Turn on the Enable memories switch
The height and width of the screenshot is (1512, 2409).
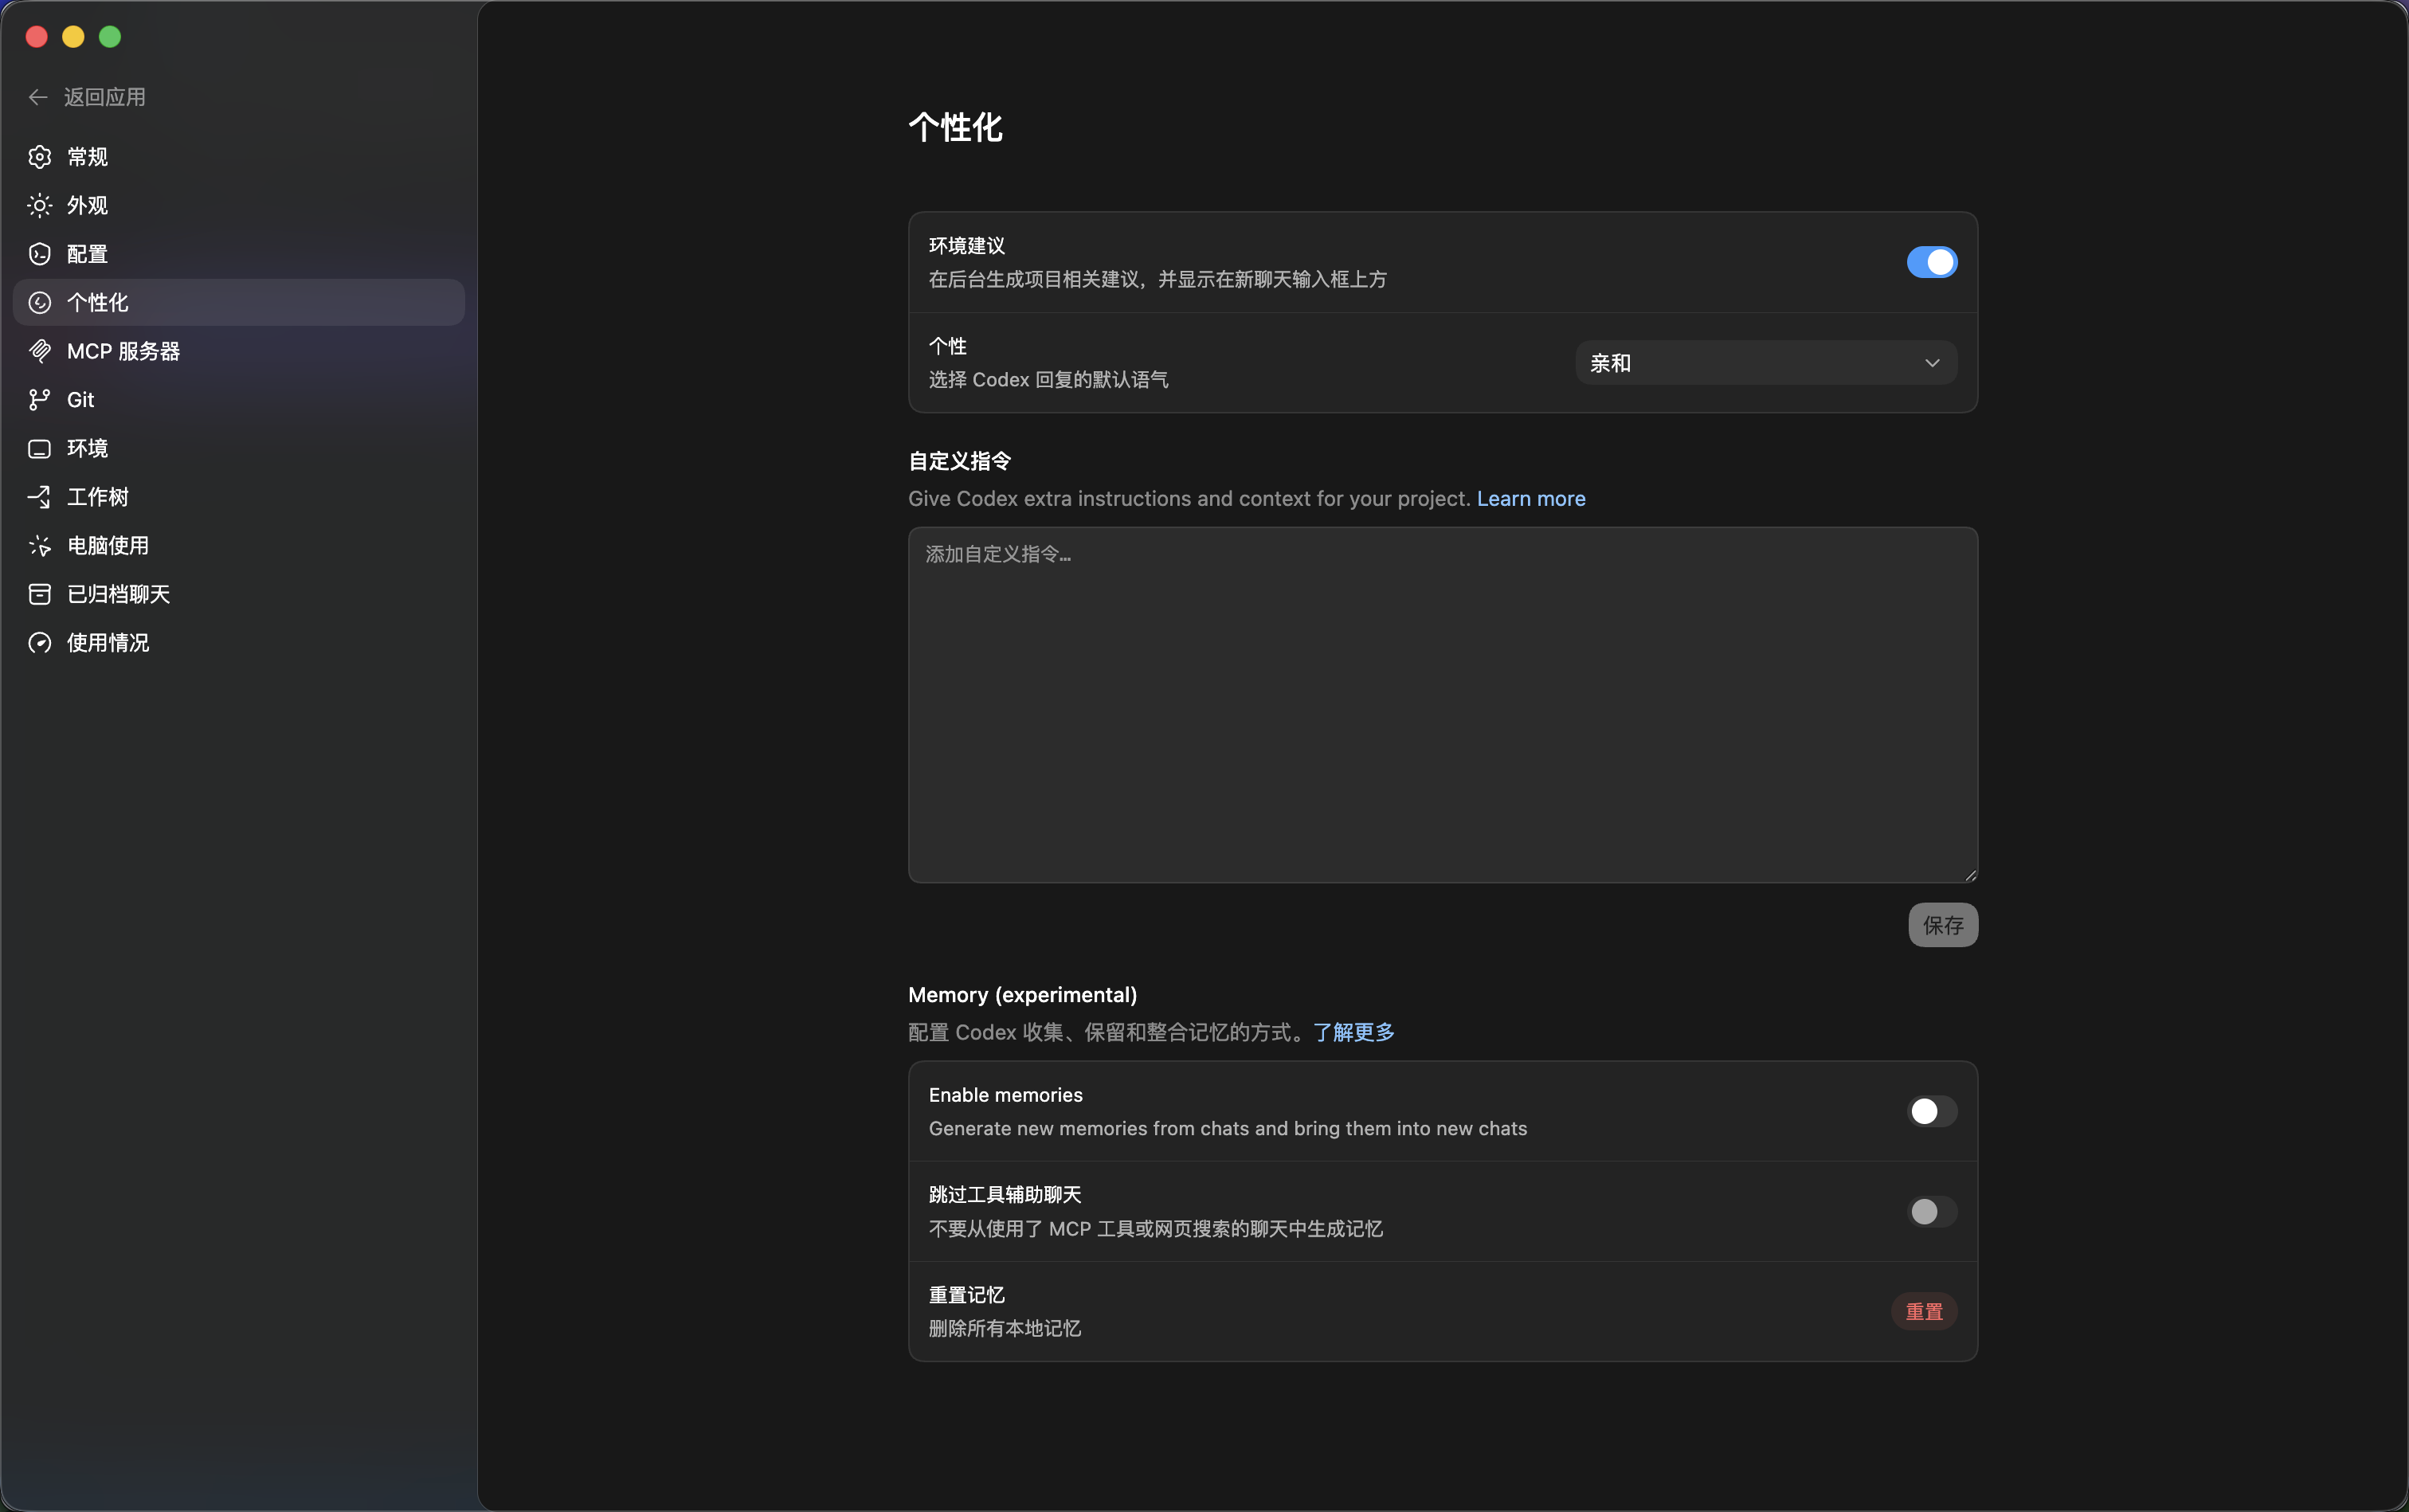coord(1931,1111)
